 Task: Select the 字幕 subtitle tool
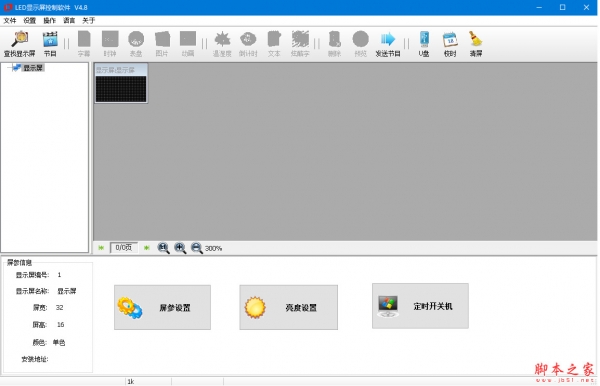click(x=84, y=44)
